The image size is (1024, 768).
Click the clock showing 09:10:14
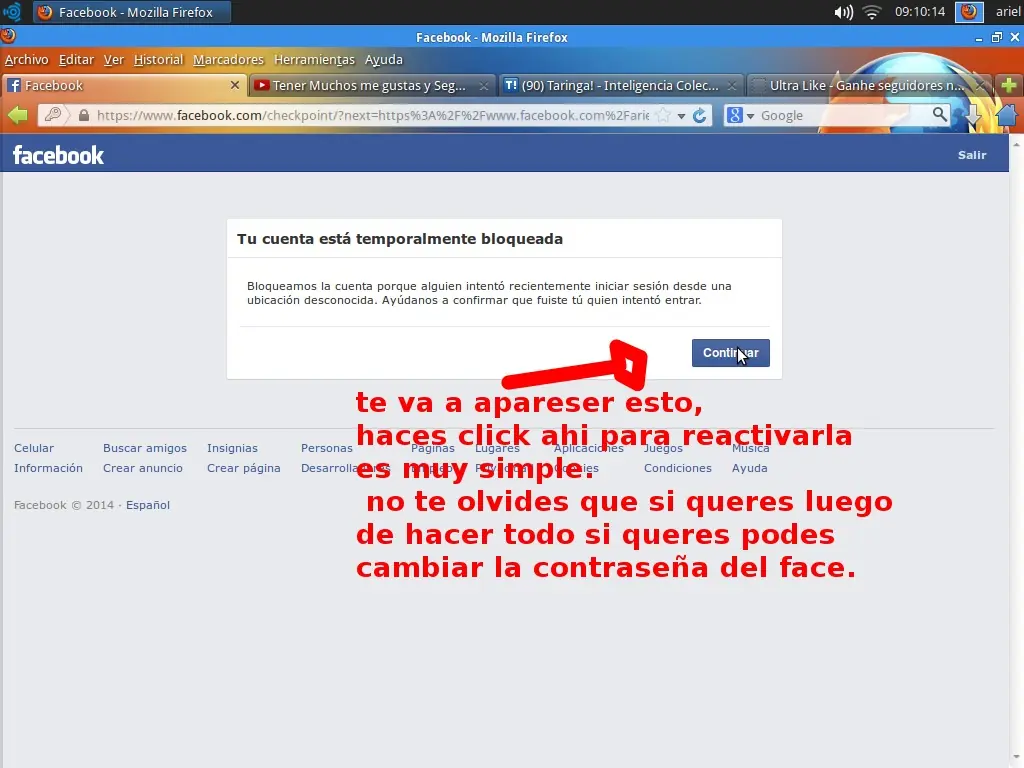pyautogui.click(x=920, y=12)
